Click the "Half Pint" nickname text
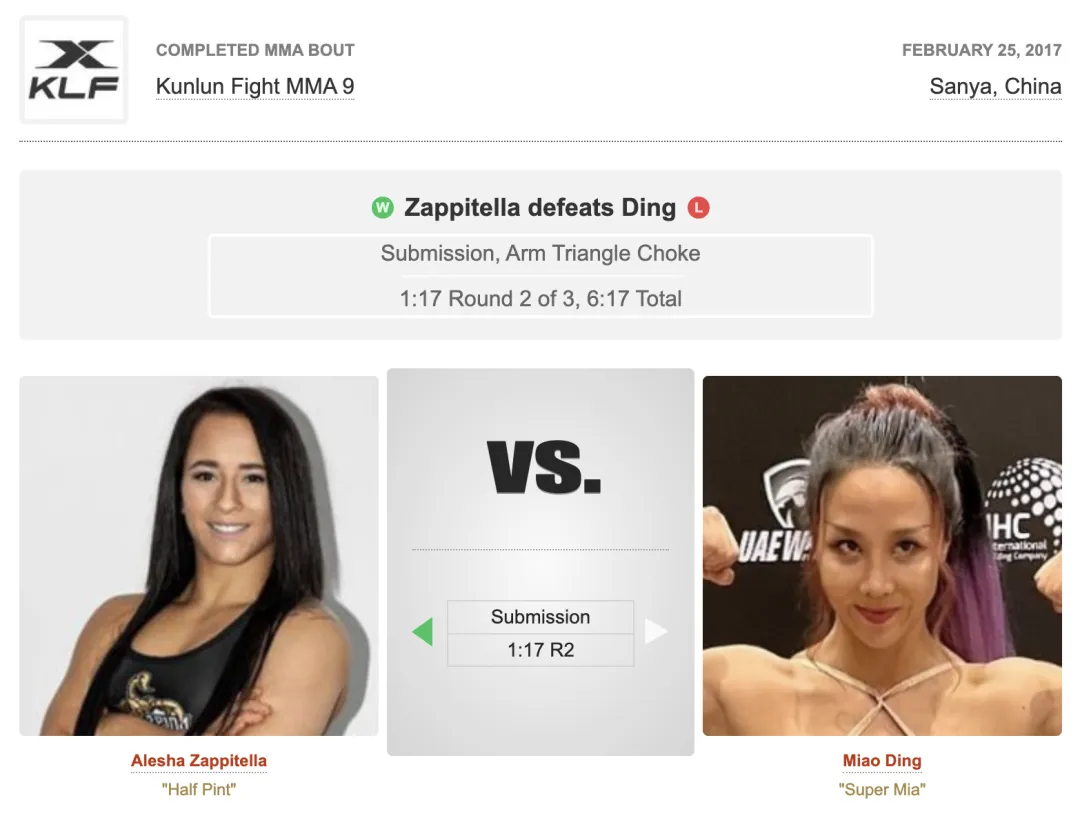This screenshot has height=818, width=1080. pos(199,789)
